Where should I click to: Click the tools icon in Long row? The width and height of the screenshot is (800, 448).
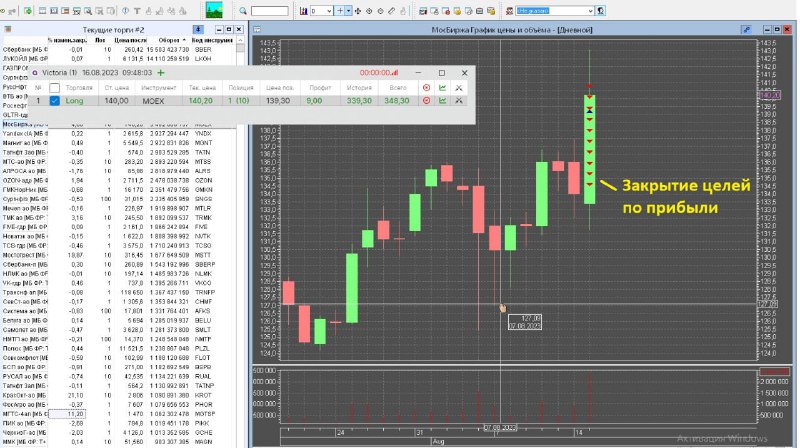(x=459, y=101)
